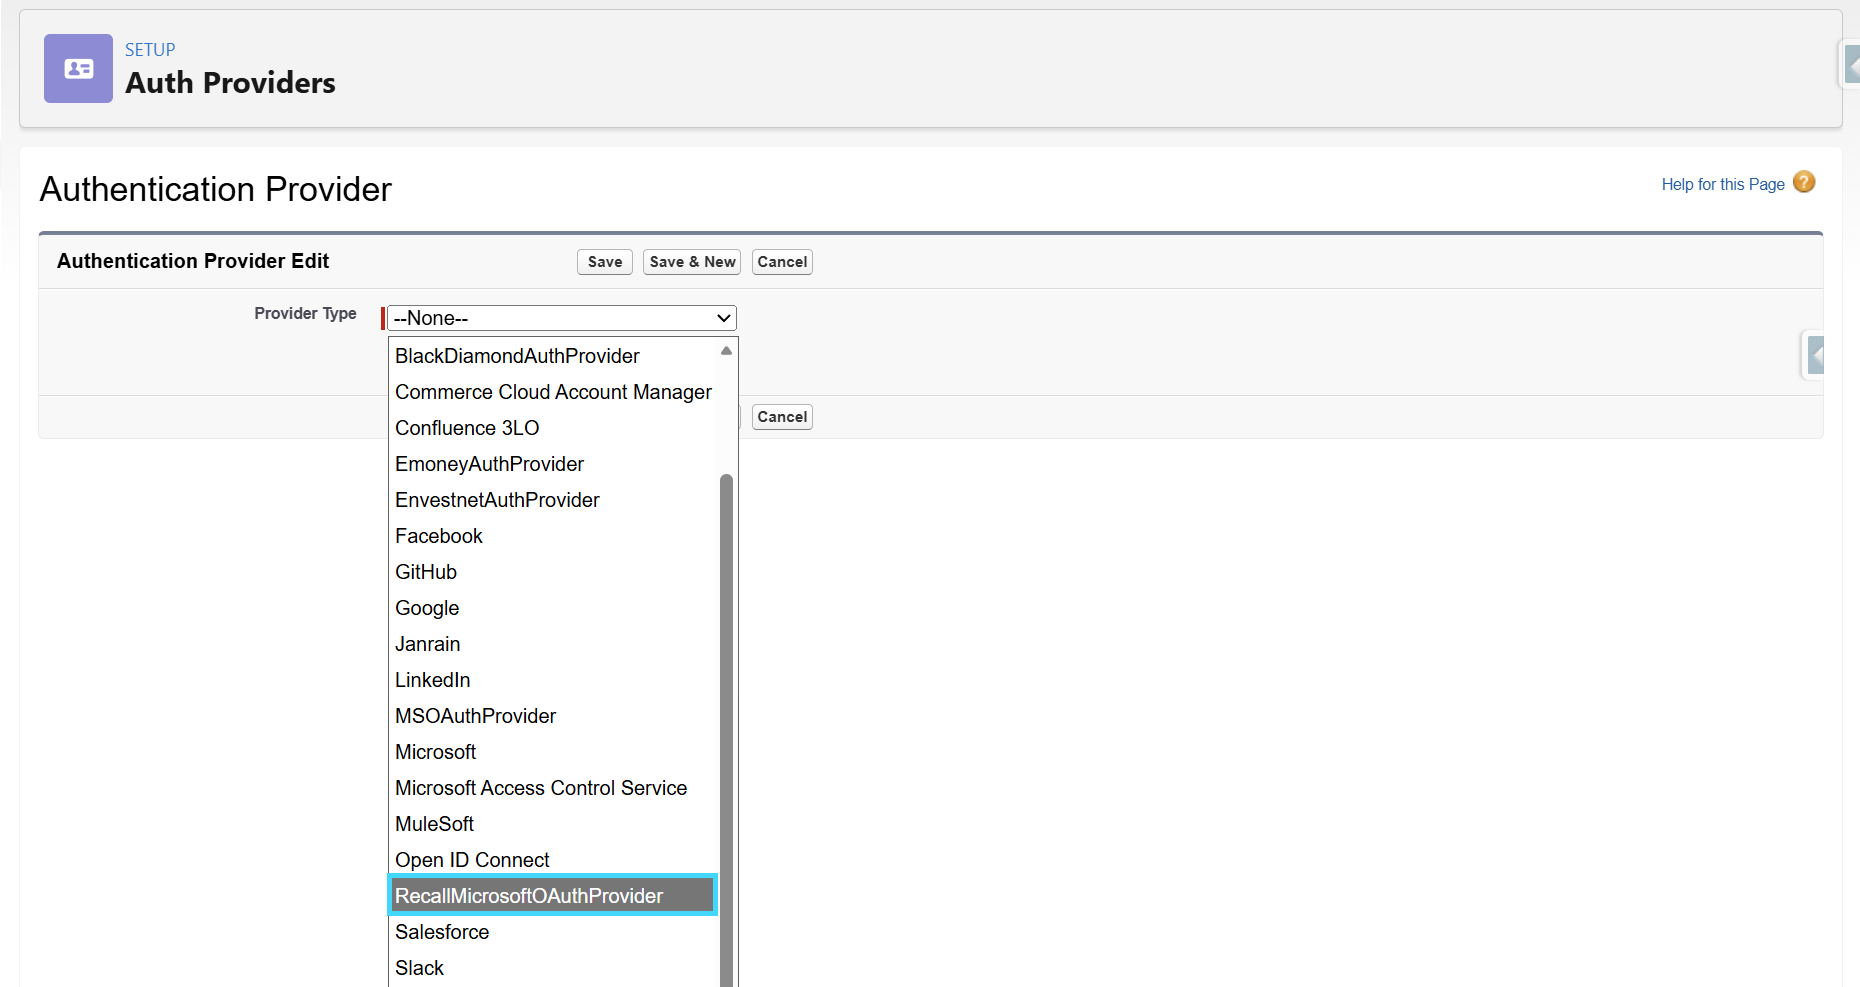The width and height of the screenshot is (1860, 987).
Task: Select GitHub from the provider list
Action: pos(553,572)
